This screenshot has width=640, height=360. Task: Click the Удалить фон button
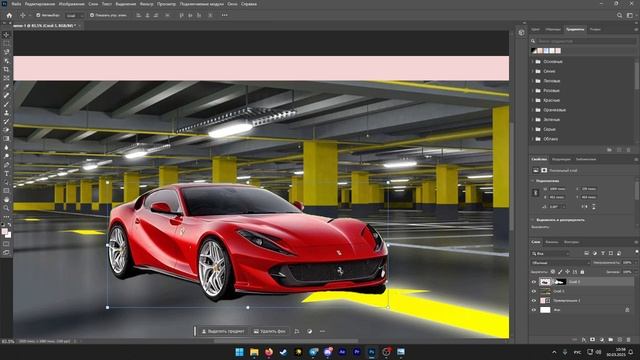coord(269,331)
